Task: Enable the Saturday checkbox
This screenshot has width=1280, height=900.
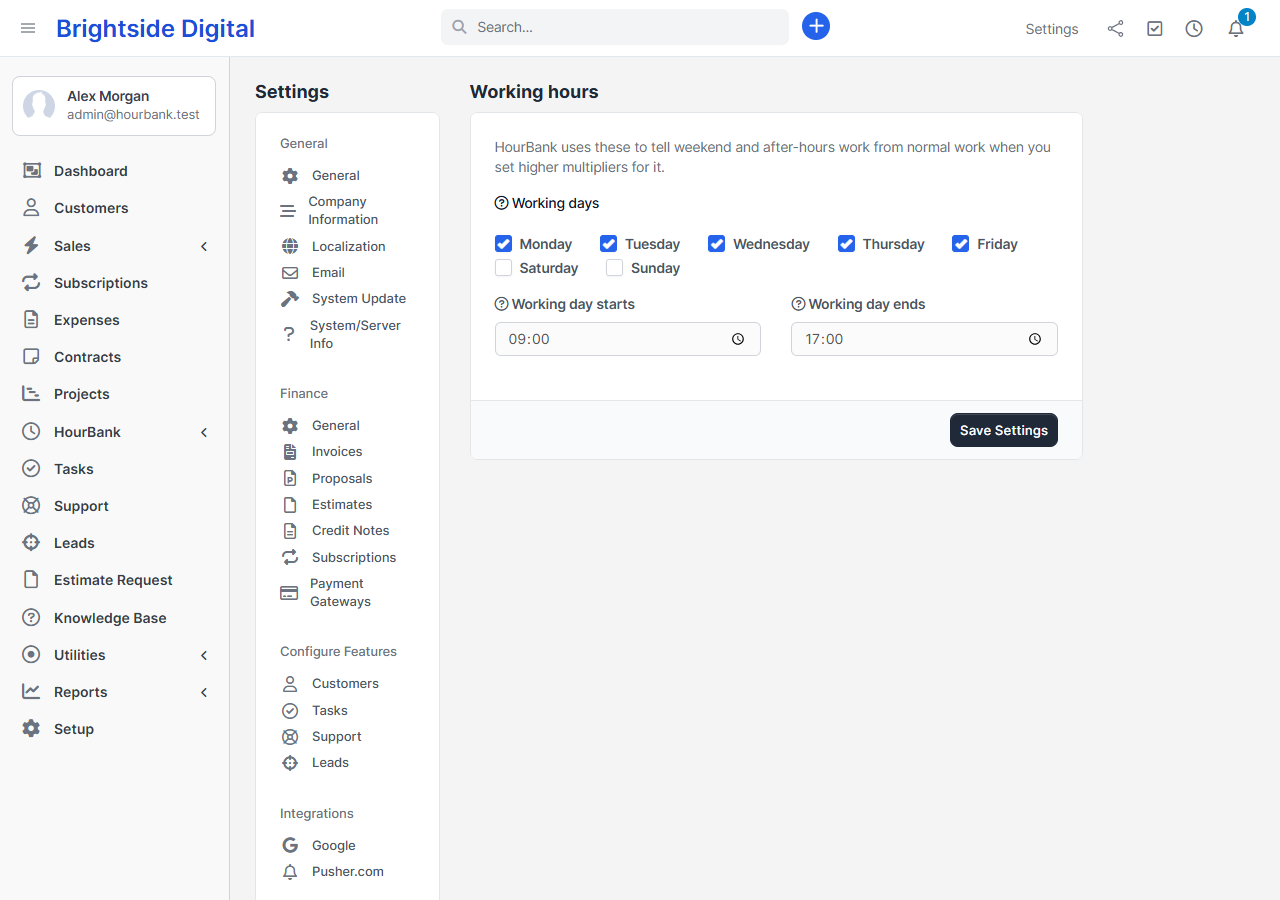Action: coord(504,268)
